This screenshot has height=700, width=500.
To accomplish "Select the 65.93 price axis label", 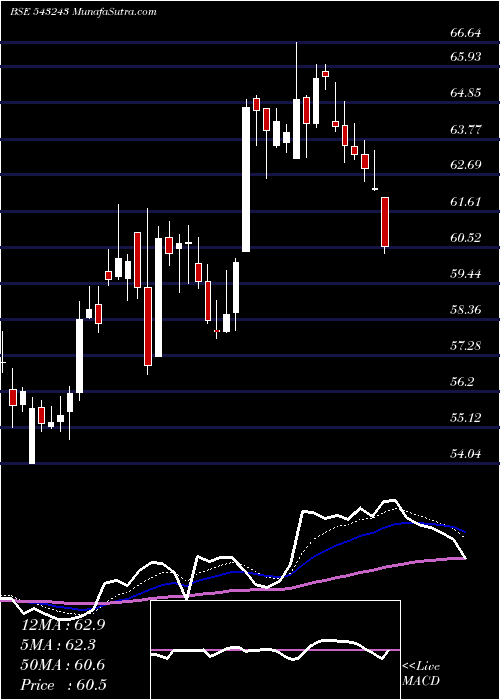I will pyautogui.click(x=466, y=57).
